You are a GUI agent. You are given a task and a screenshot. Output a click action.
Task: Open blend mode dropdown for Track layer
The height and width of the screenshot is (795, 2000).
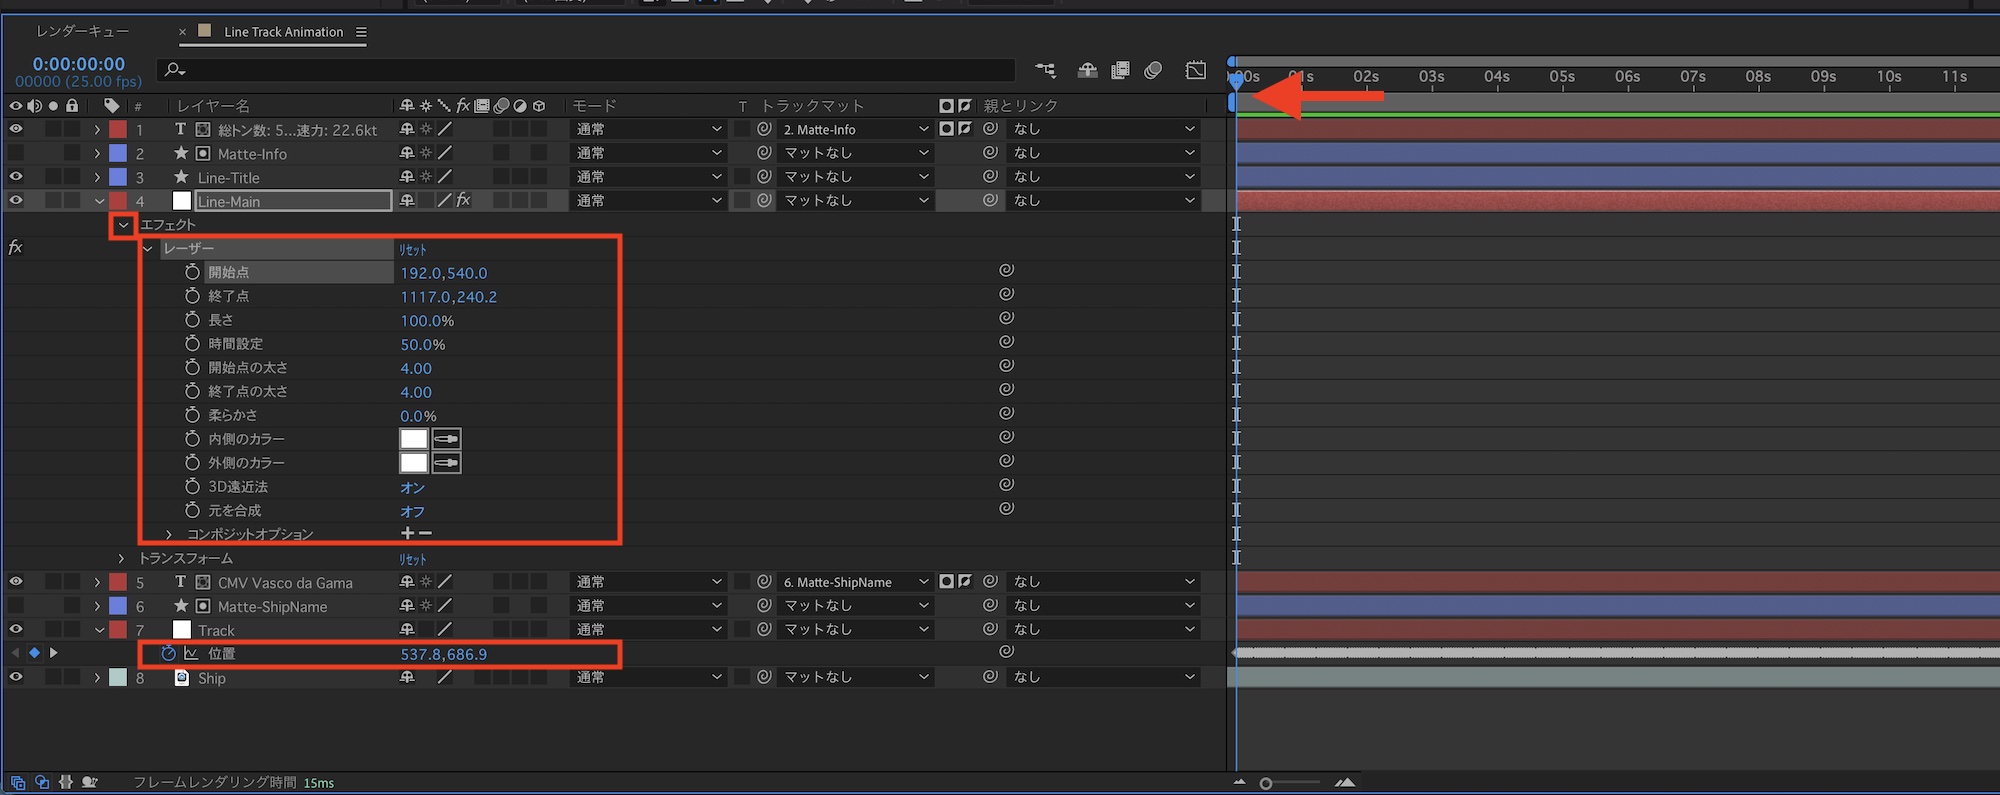[x=647, y=630]
